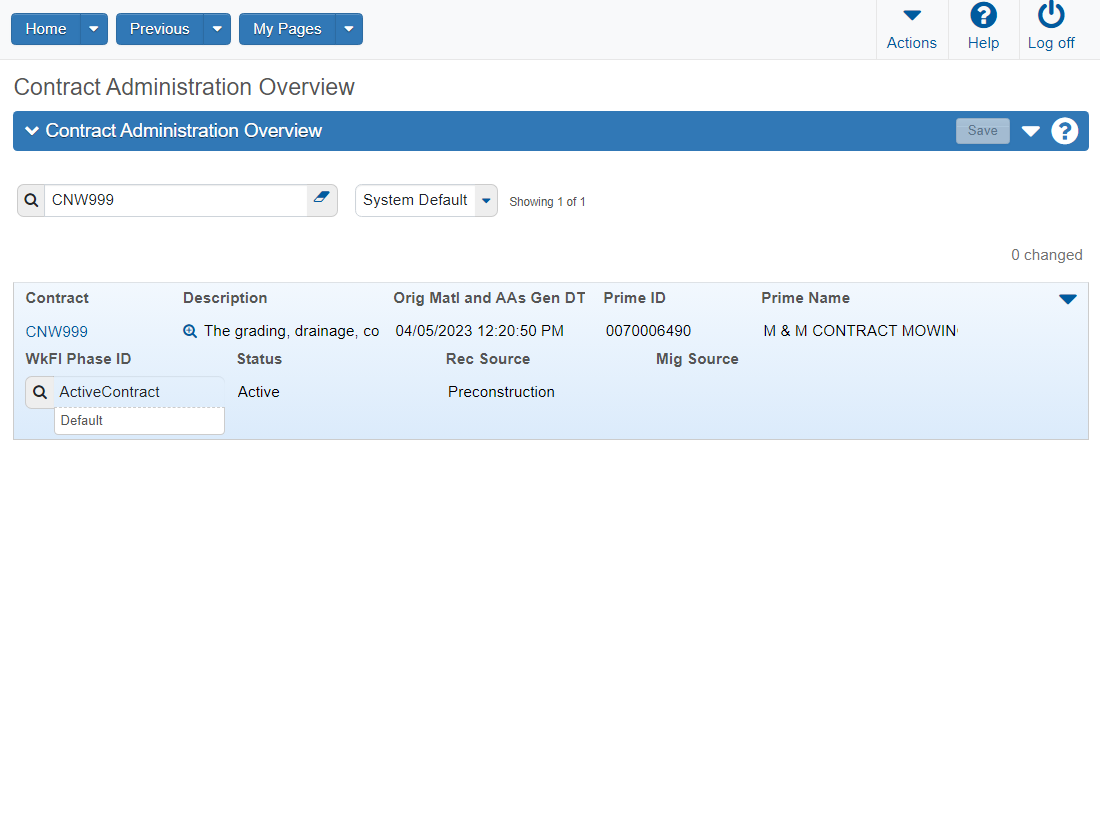Click the WkFl Phase ID lookup magnifier

(40, 392)
